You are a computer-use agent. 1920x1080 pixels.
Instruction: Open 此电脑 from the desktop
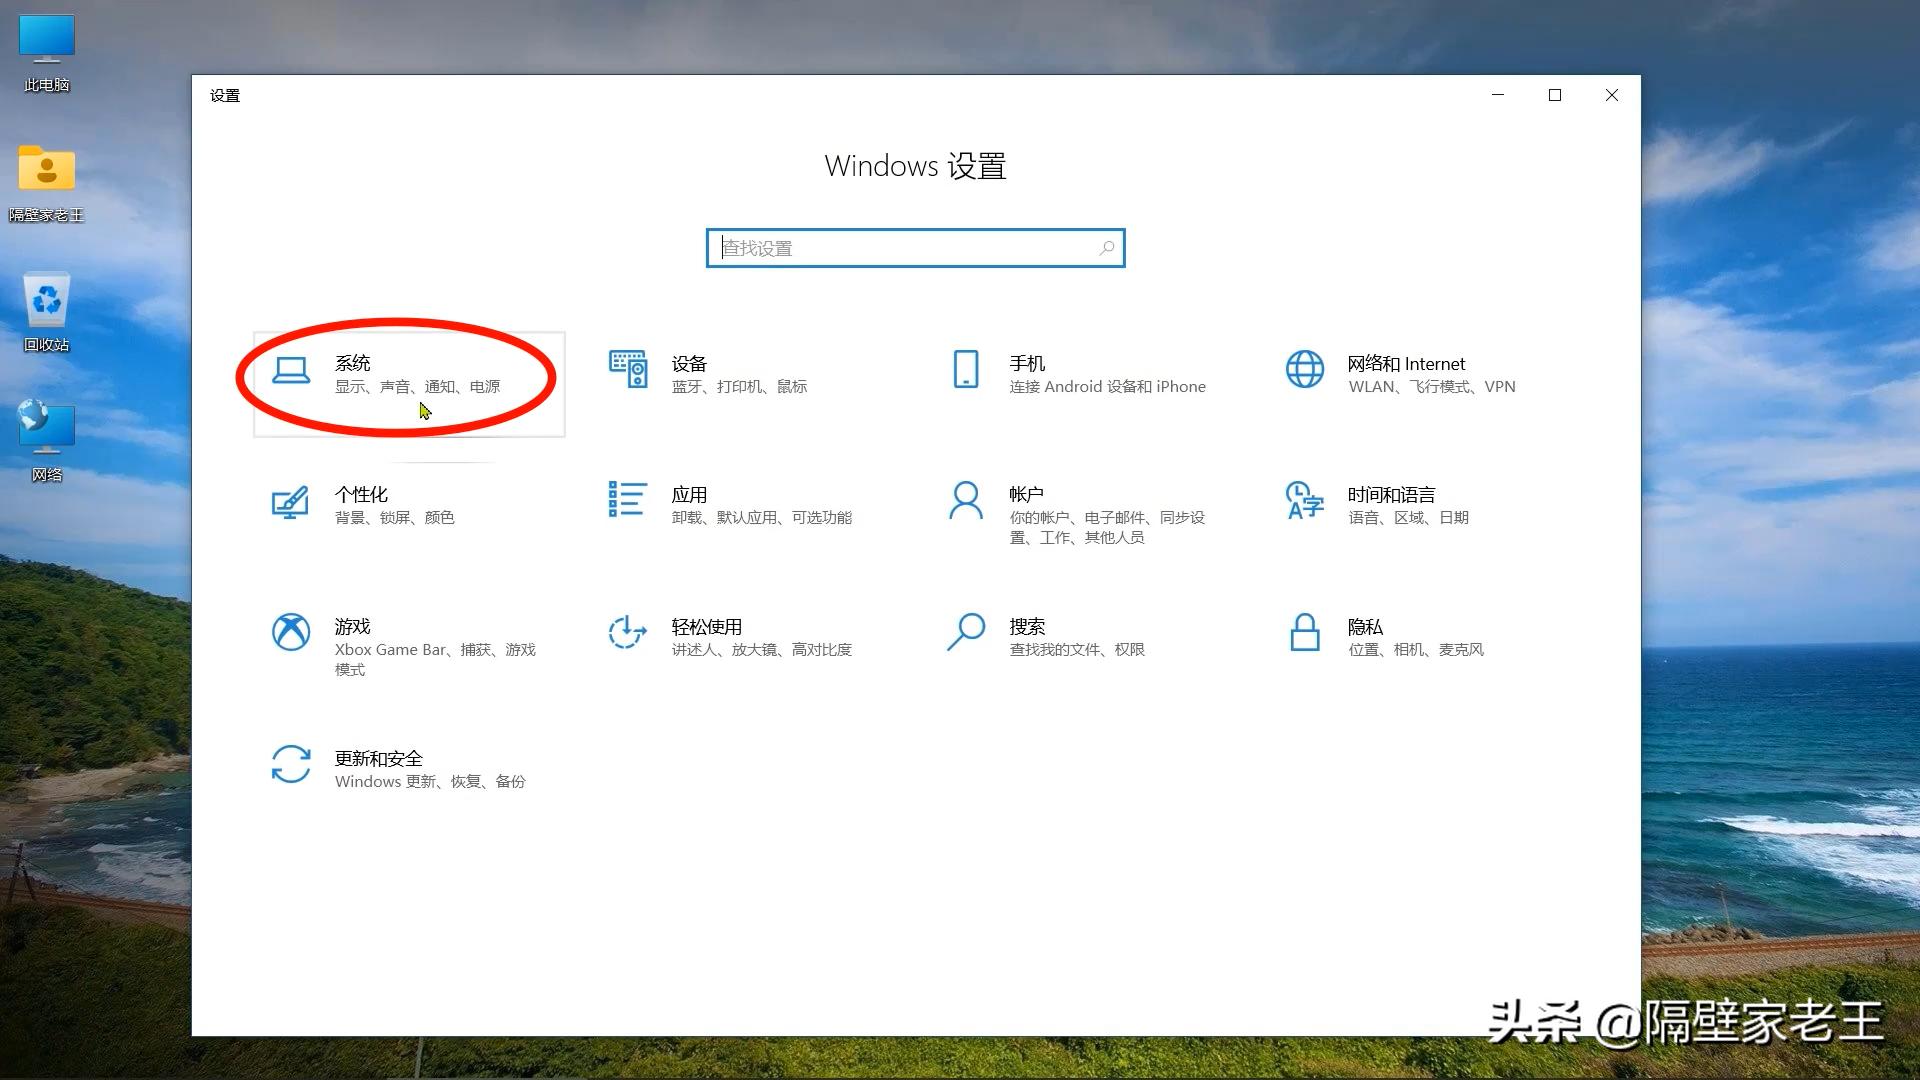[45, 45]
